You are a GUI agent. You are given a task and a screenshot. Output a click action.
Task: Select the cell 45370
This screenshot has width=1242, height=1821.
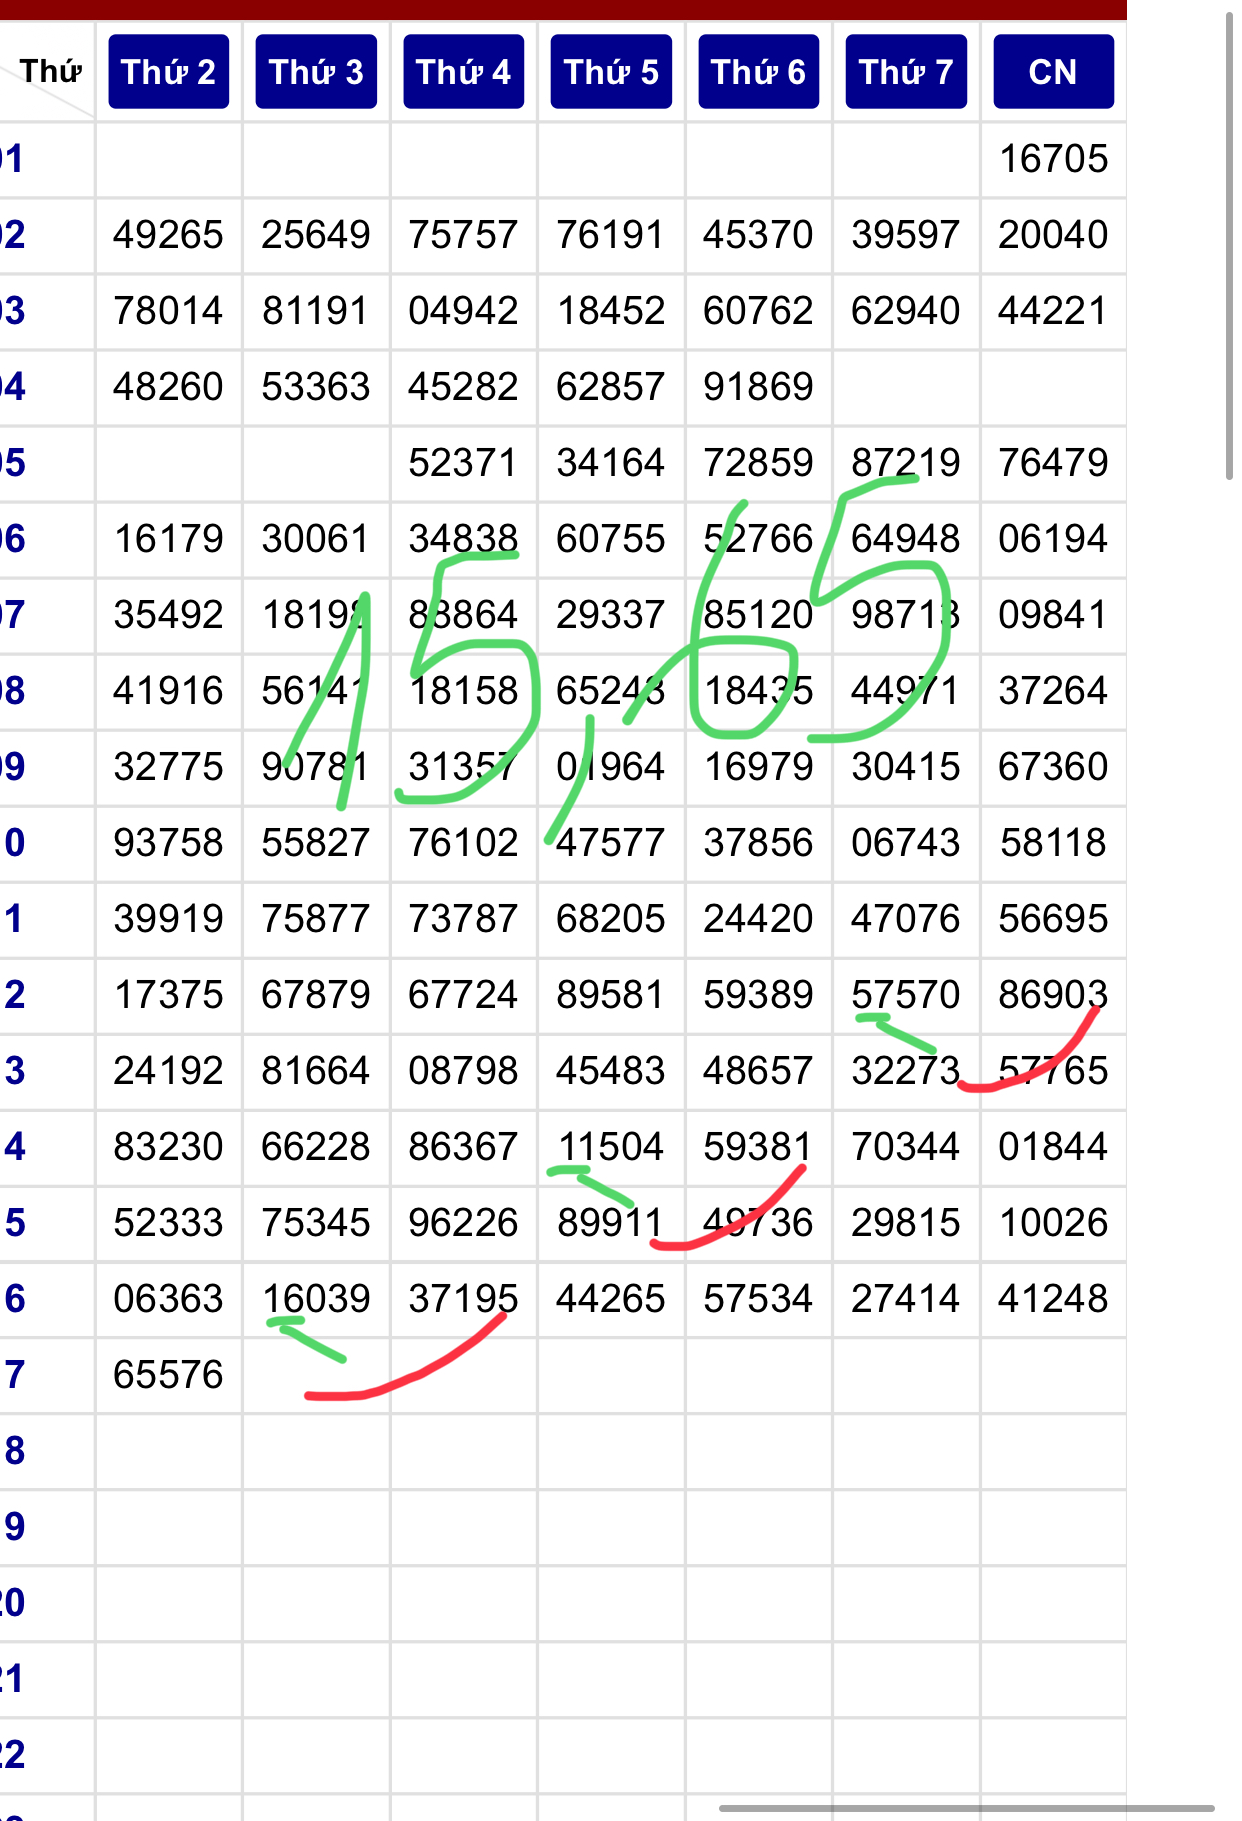click(x=758, y=235)
